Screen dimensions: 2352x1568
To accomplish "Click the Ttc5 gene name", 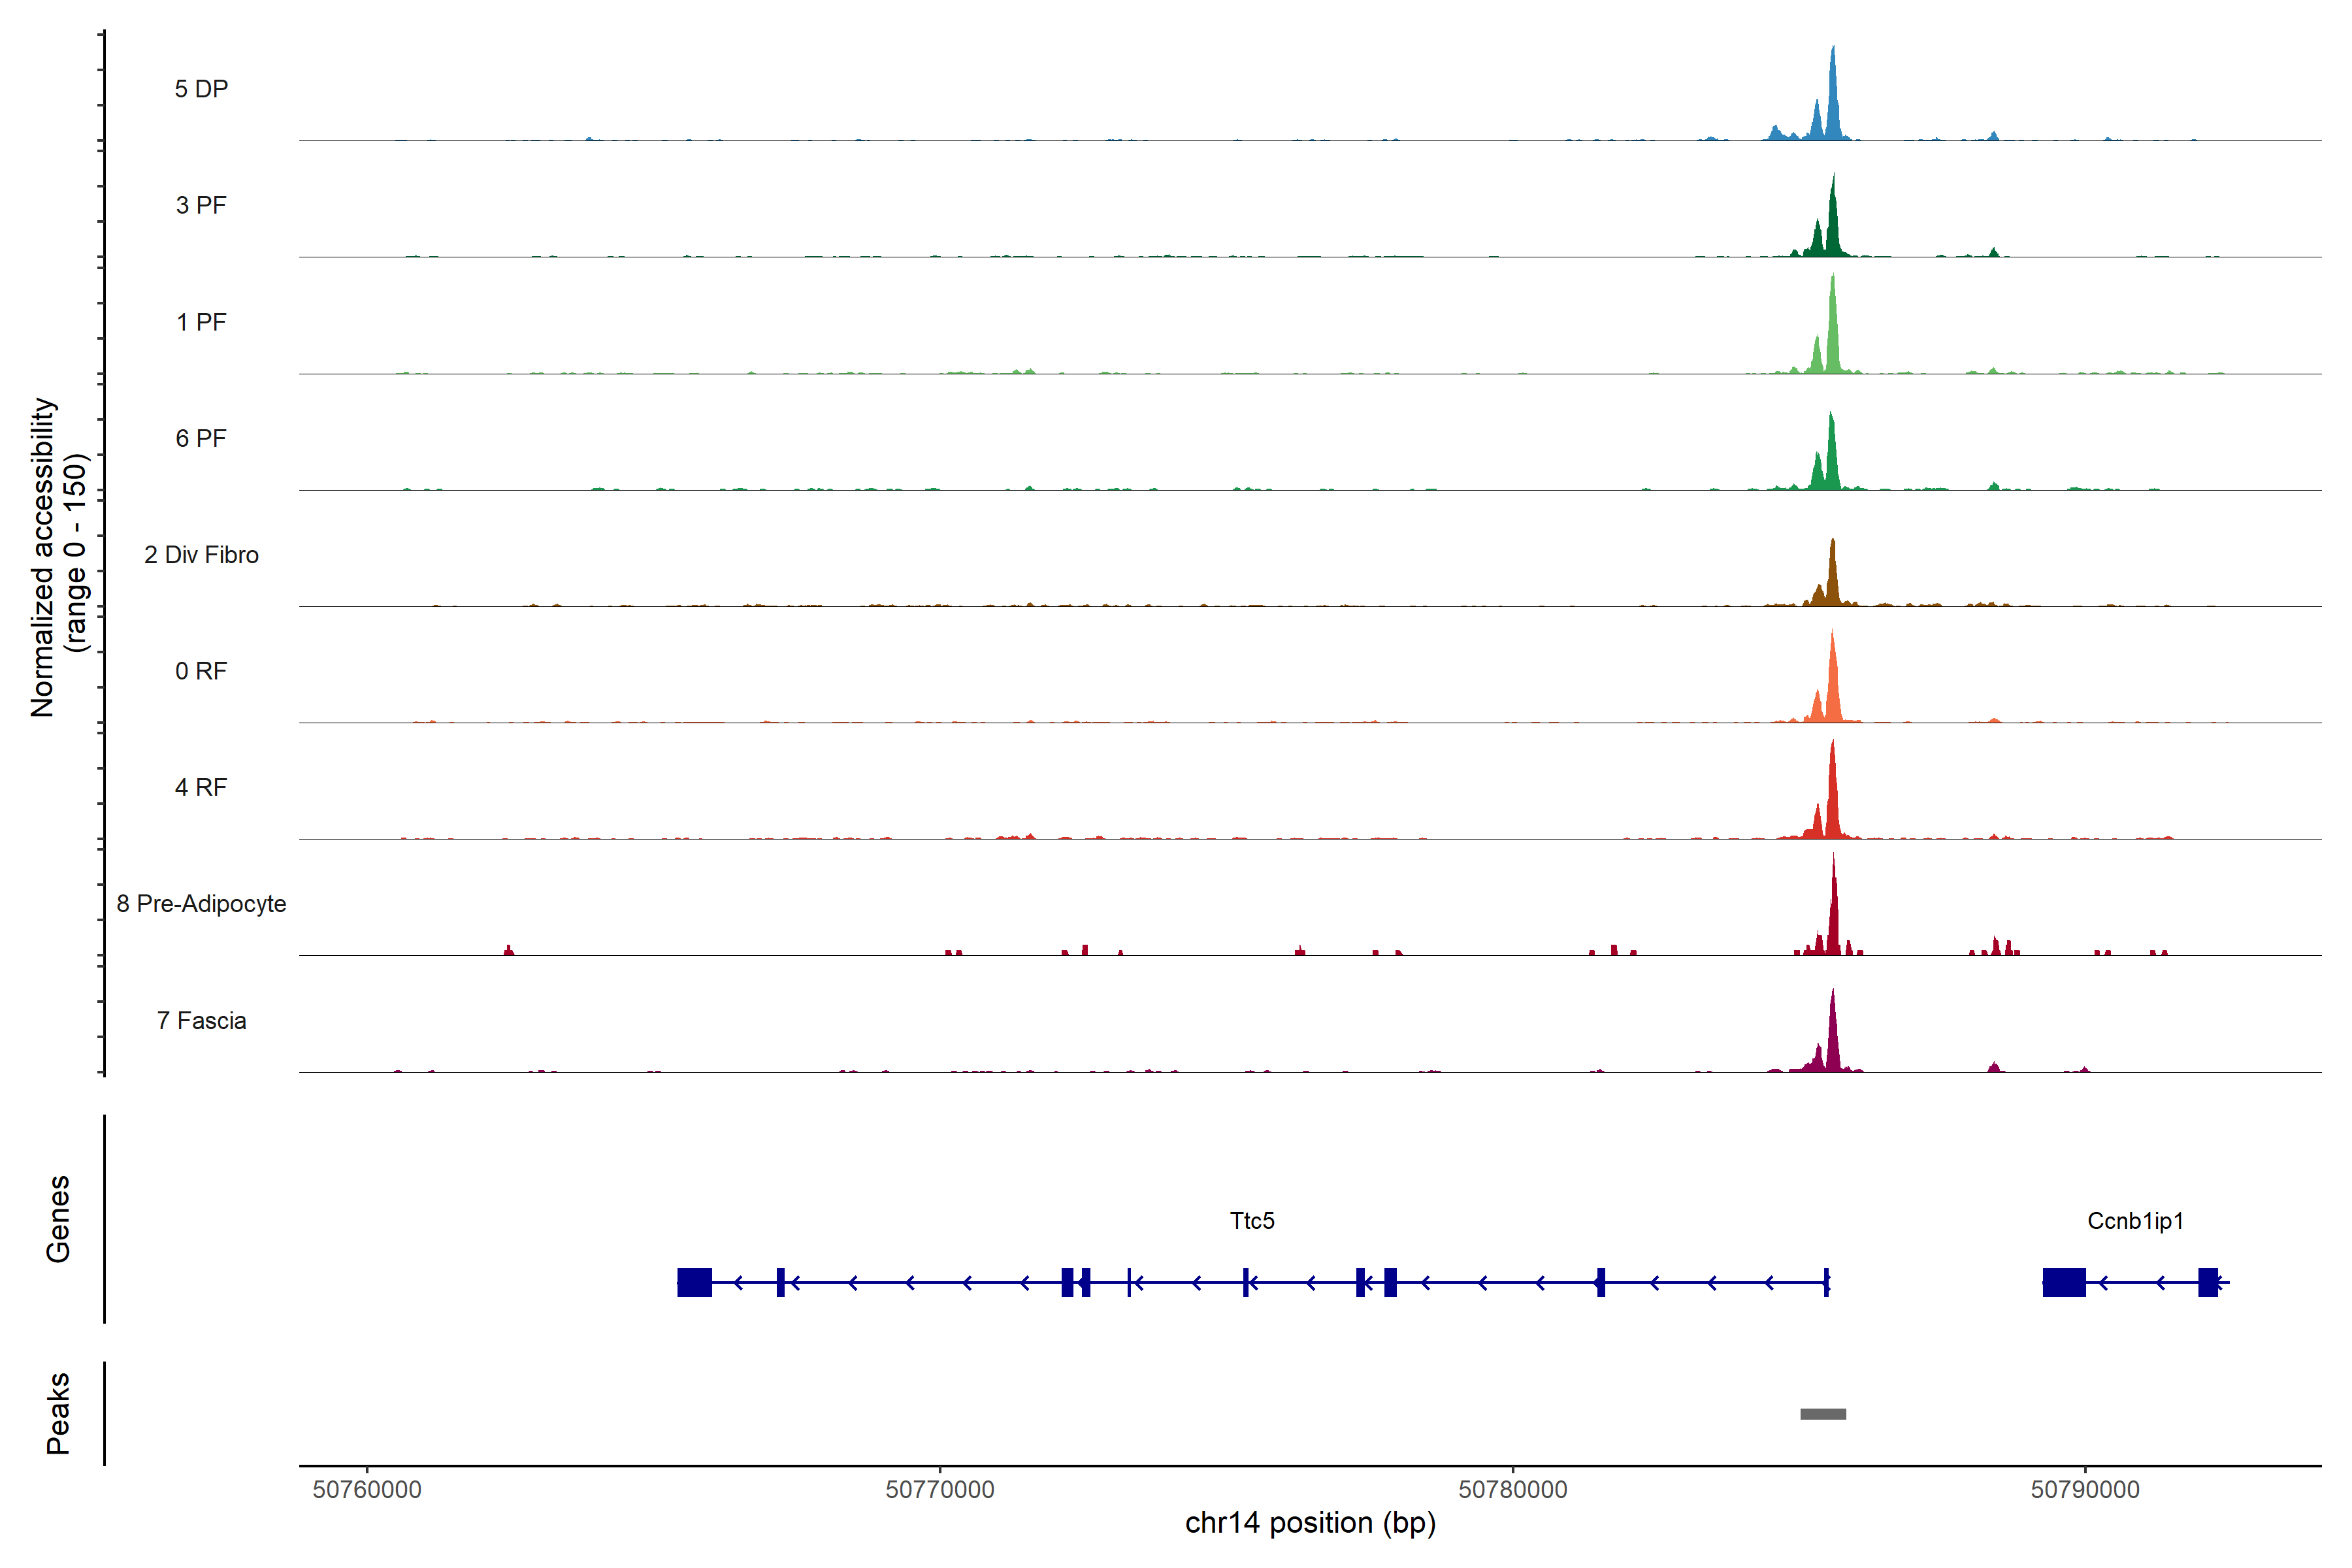I will point(1252,1221).
